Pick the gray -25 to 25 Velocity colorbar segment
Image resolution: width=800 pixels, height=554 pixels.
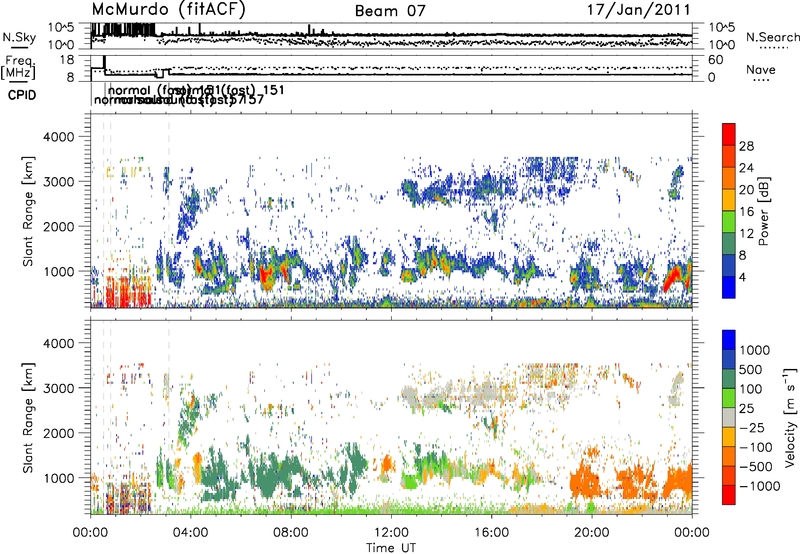729,418
